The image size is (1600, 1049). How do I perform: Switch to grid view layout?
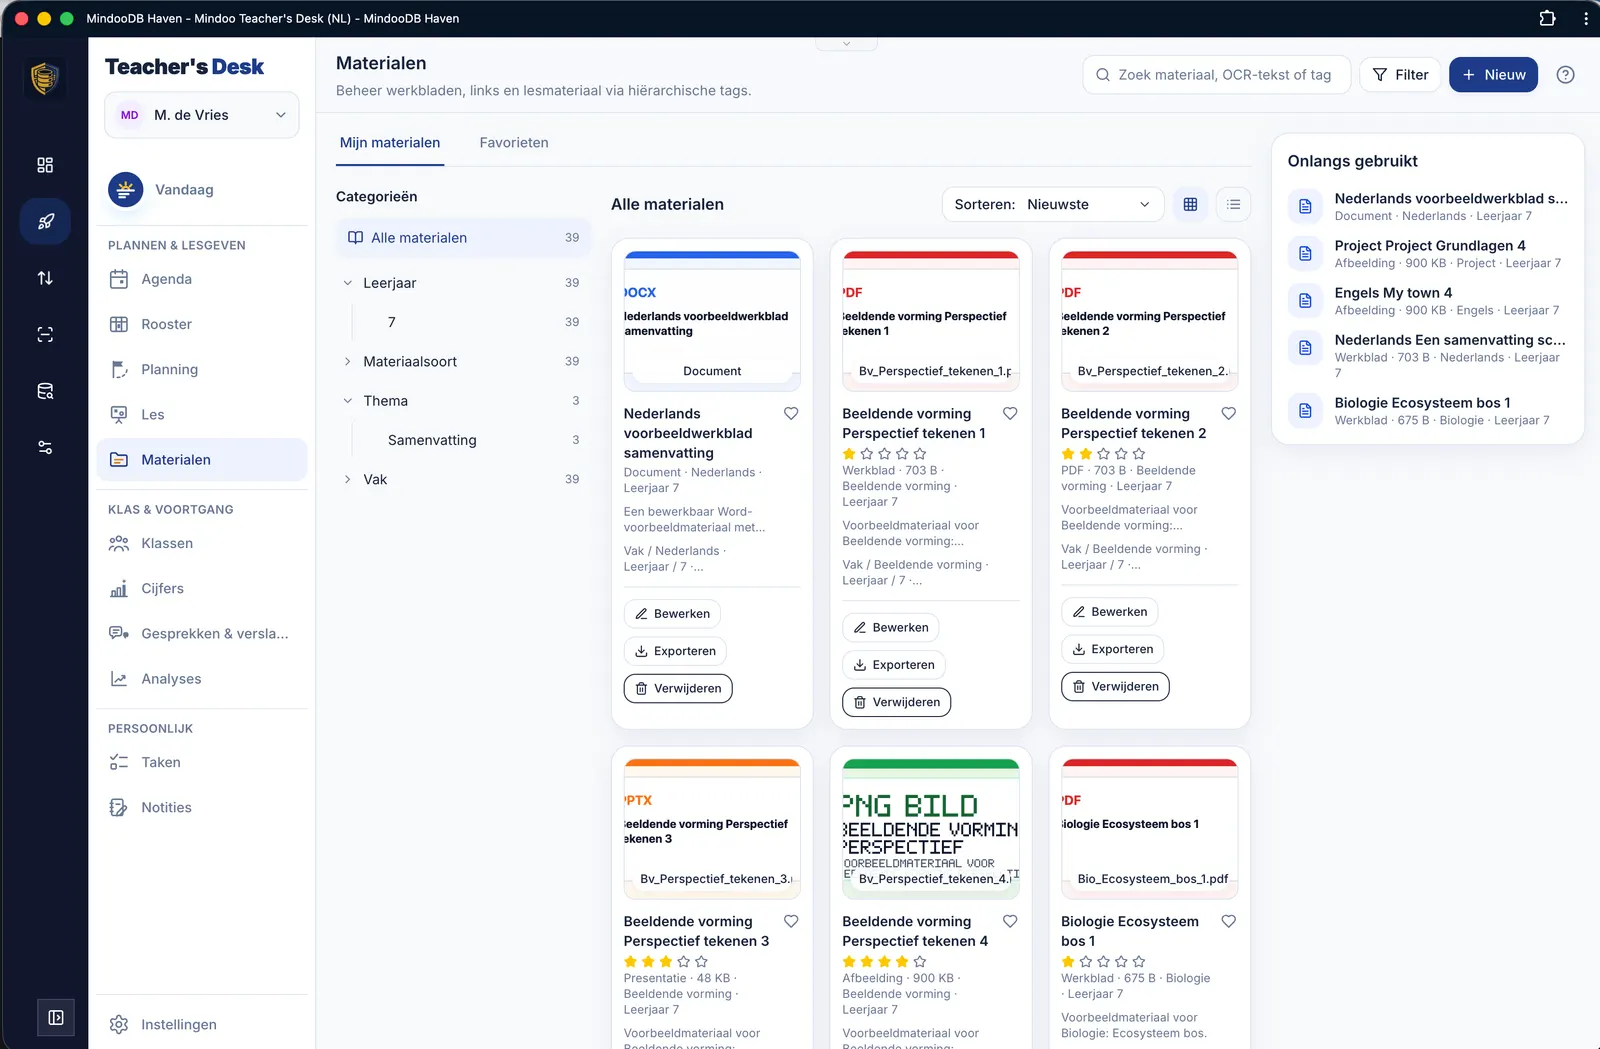[1190, 204]
